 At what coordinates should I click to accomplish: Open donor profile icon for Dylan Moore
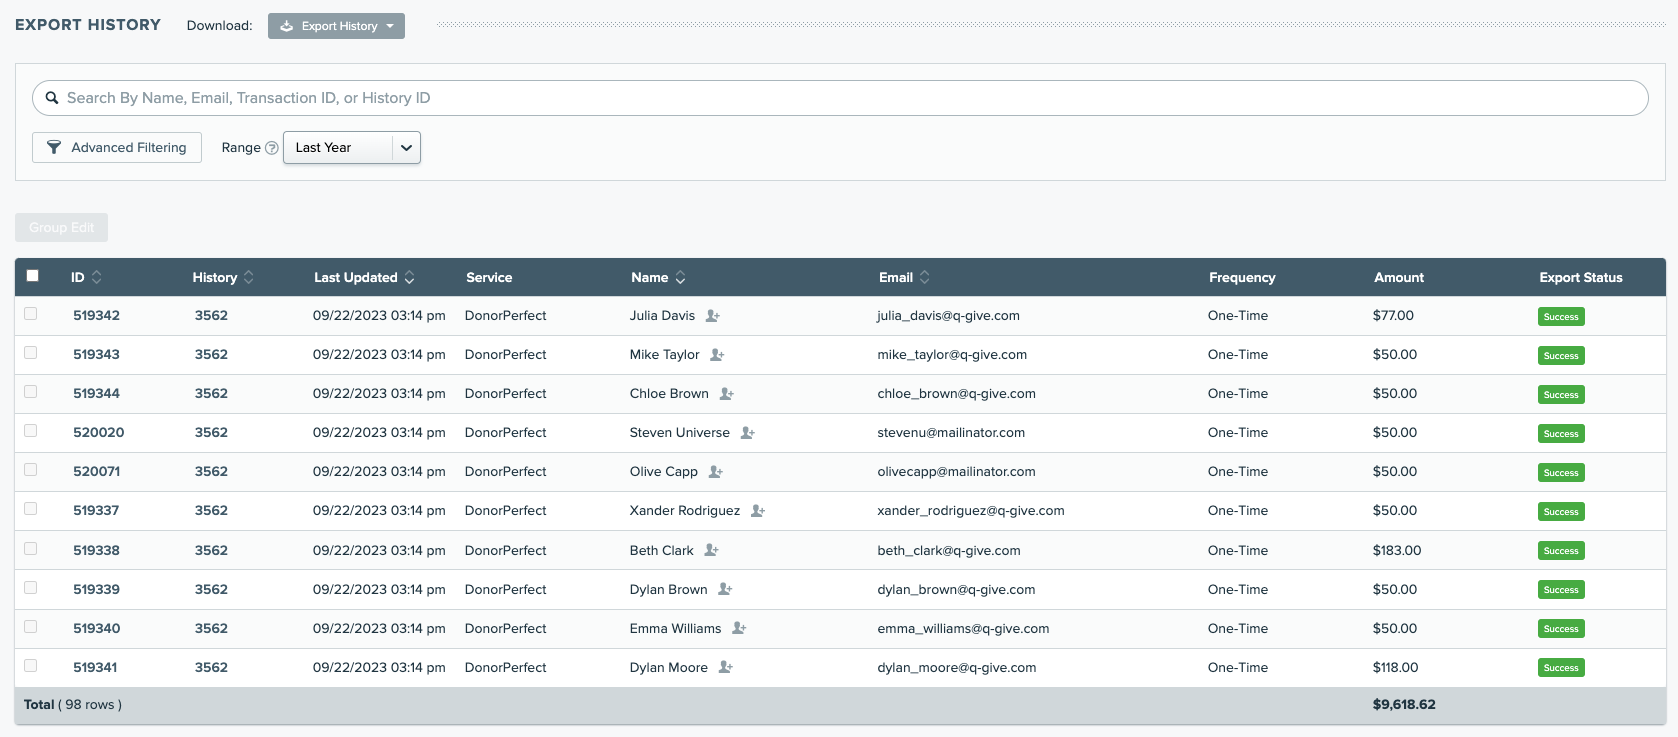[725, 667]
